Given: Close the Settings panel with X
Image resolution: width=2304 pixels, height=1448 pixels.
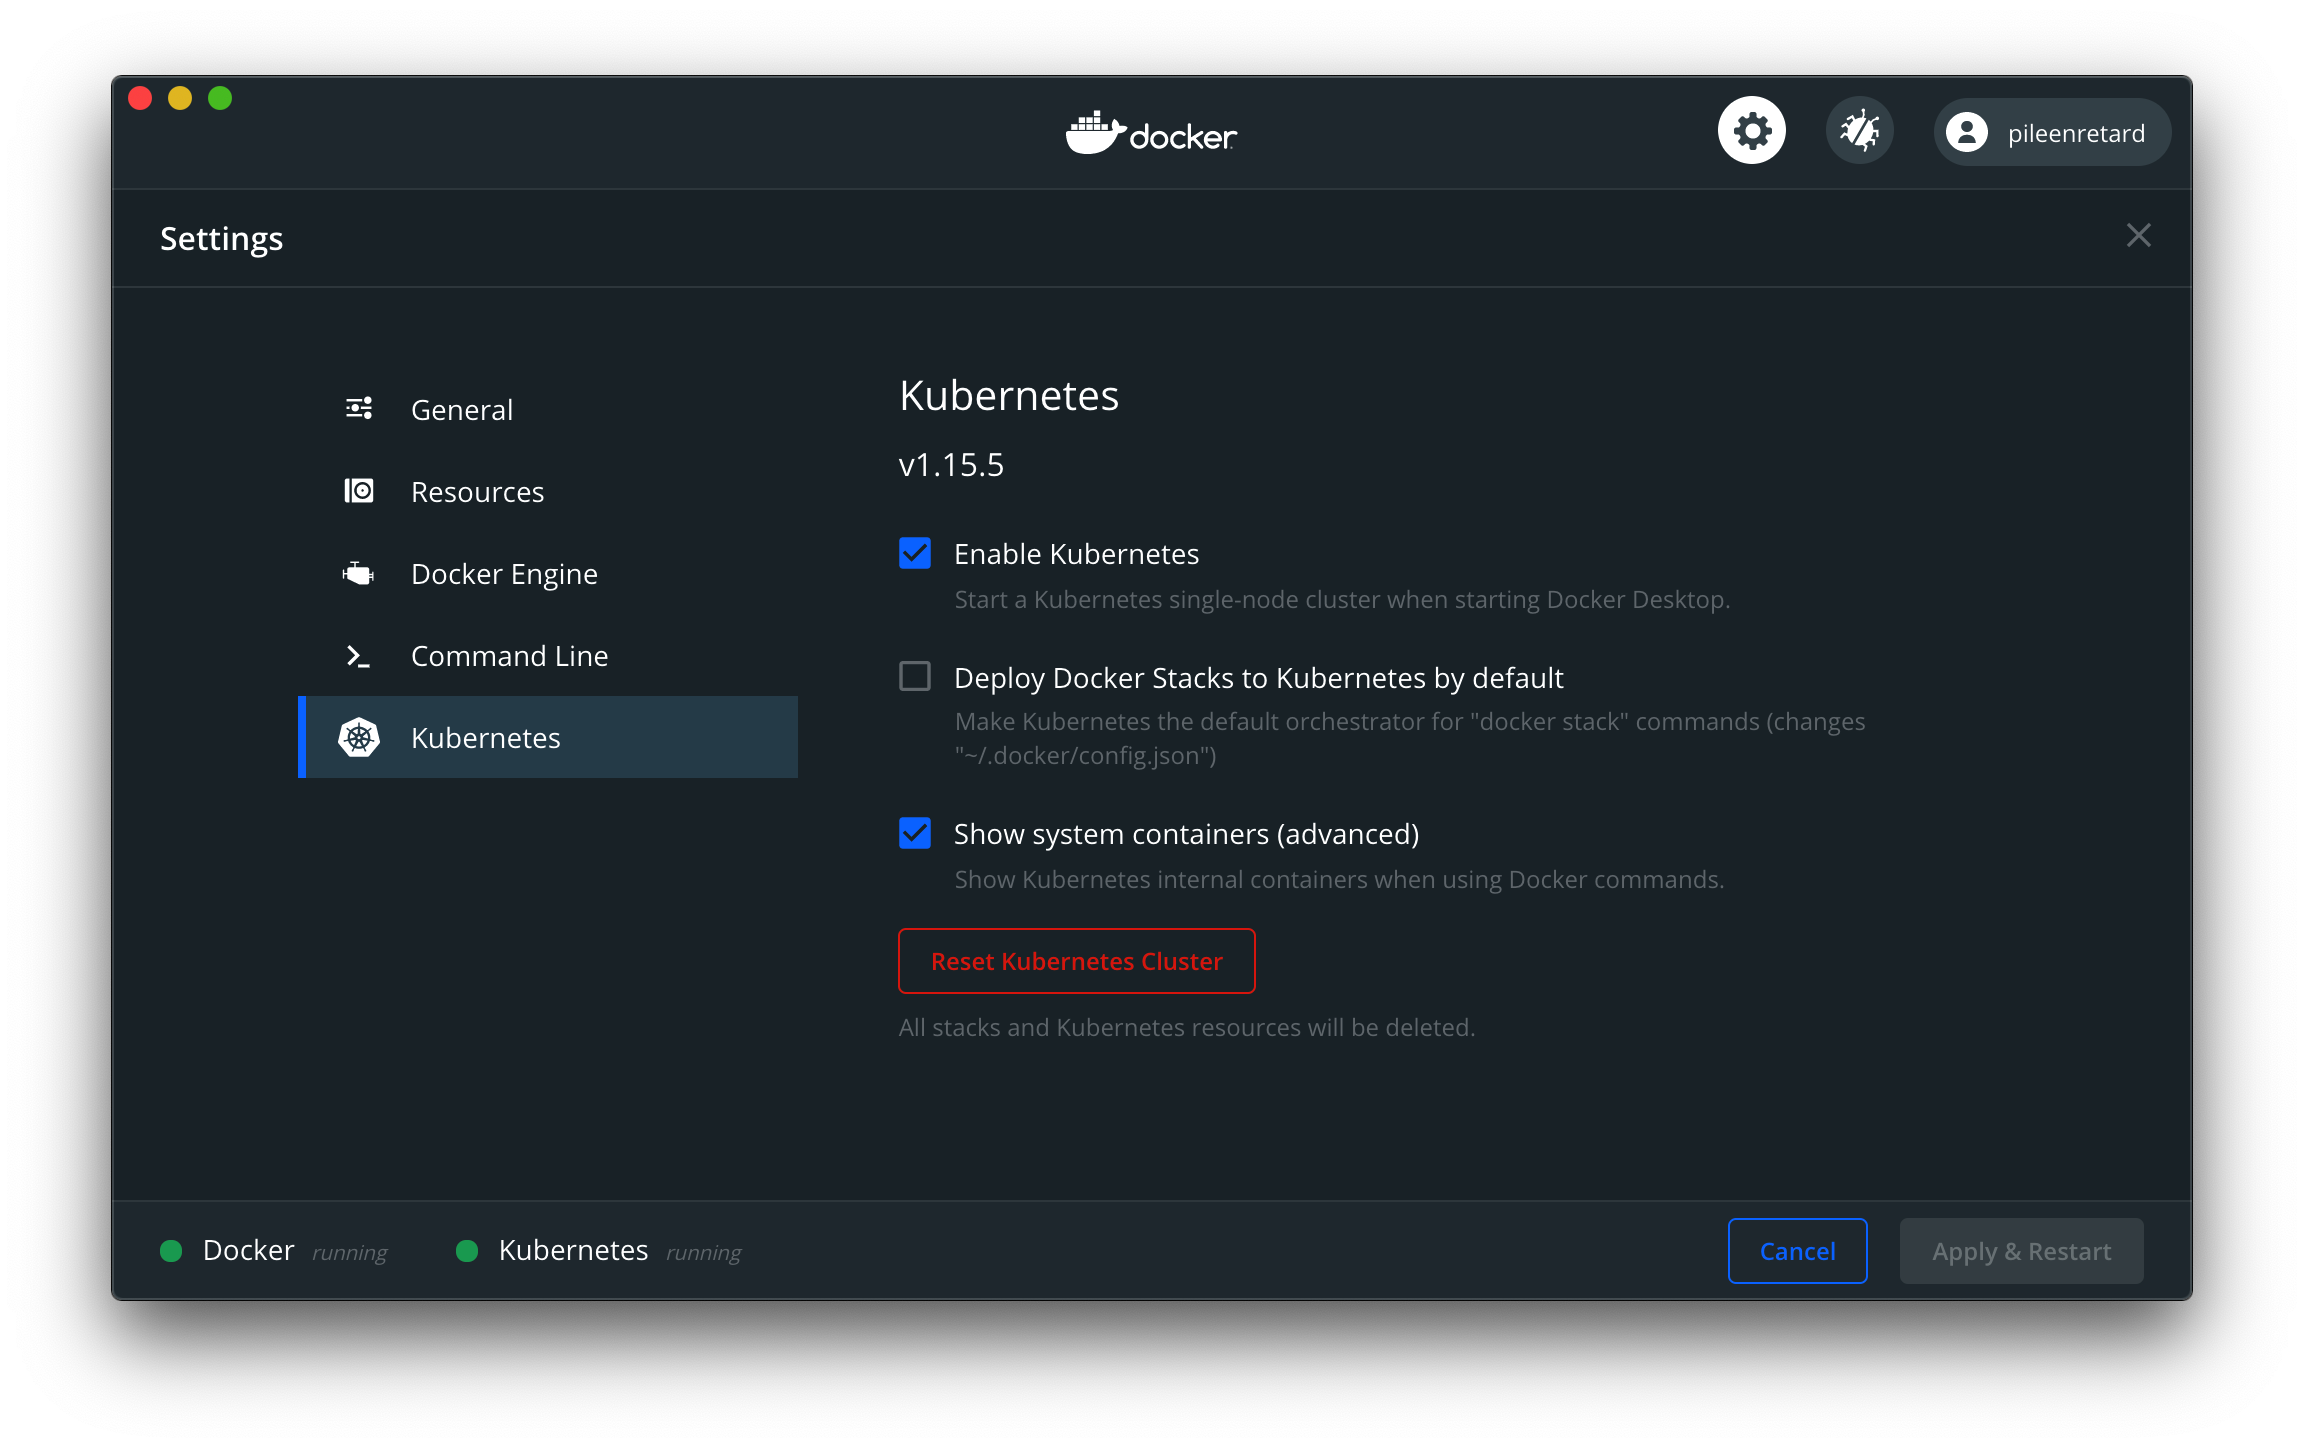Looking at the screenshot, I should pos(2138,236).
